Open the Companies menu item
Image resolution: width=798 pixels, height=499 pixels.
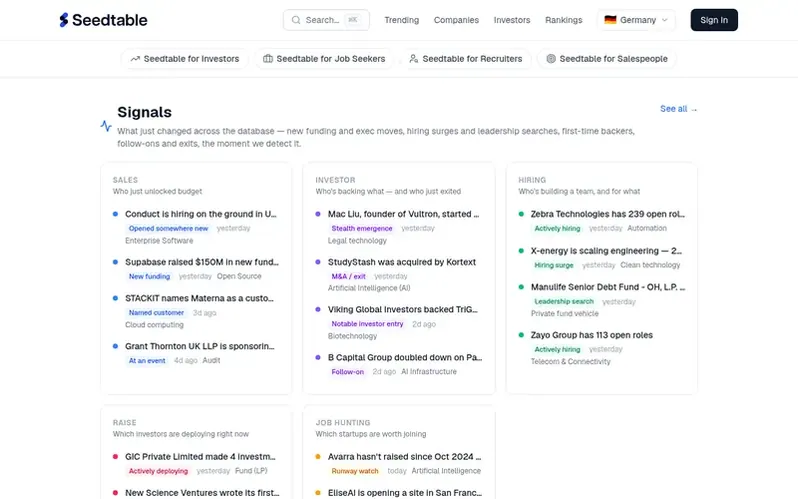pyautogui.click(x=456, y=20)
